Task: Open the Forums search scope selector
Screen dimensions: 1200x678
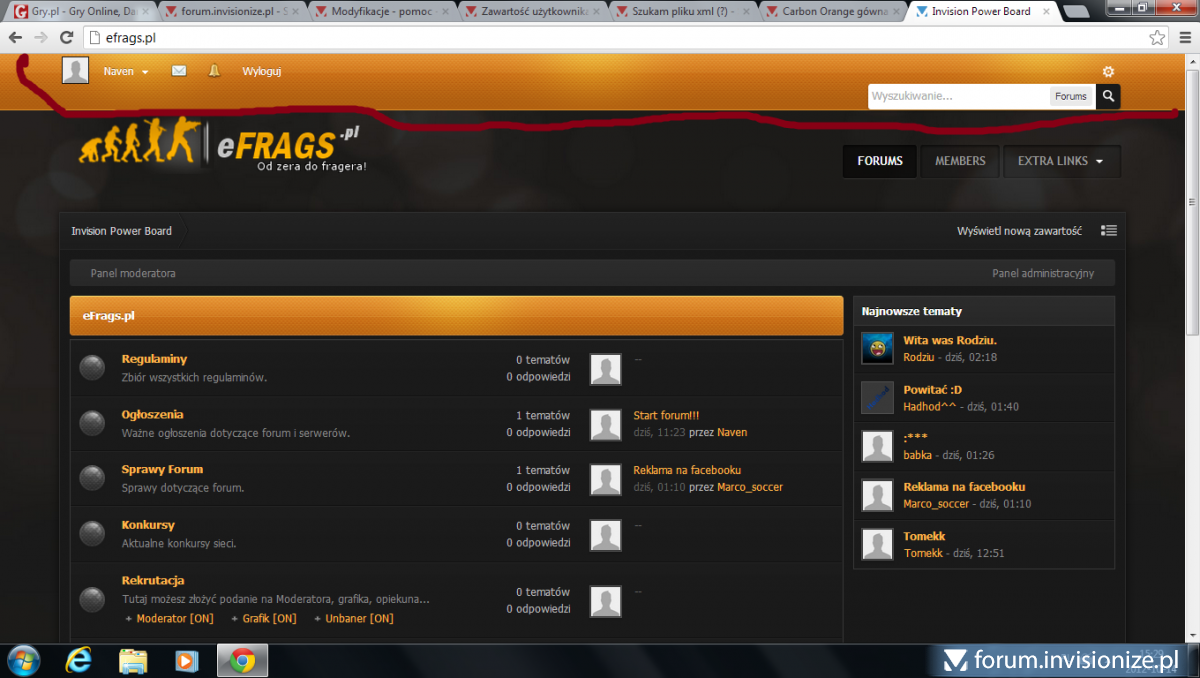Action: [x=1070, y=96]
